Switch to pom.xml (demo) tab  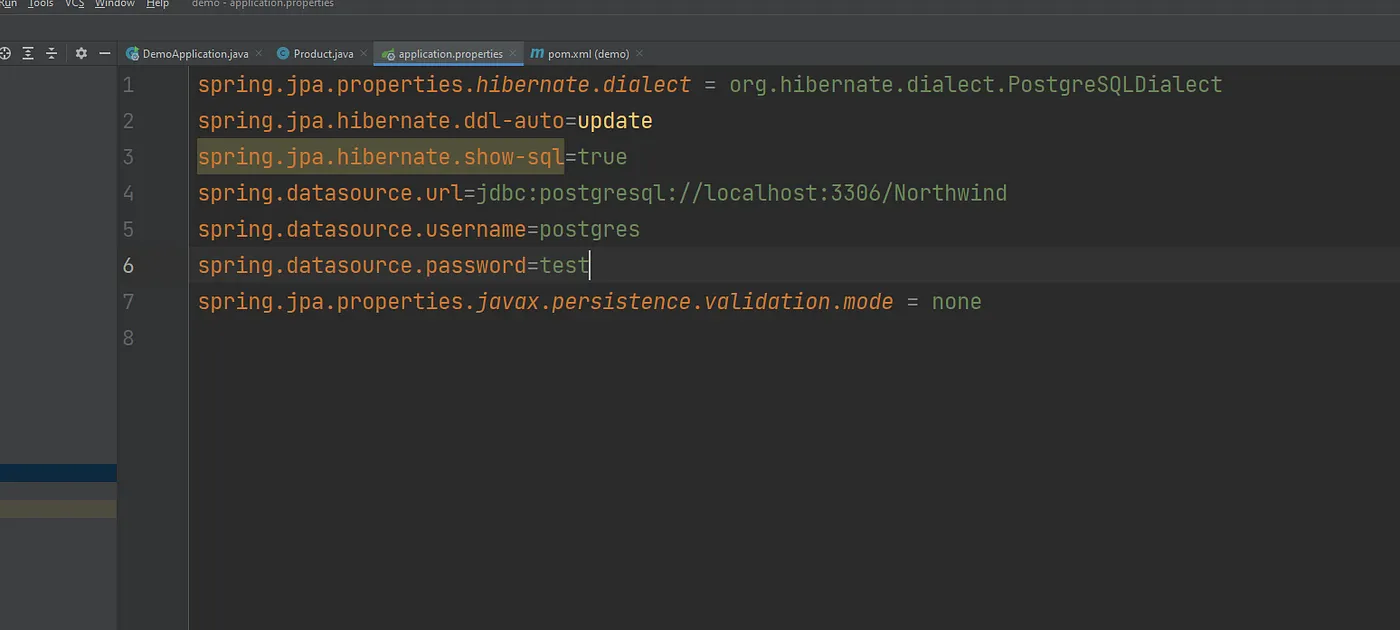click(588, 54)
